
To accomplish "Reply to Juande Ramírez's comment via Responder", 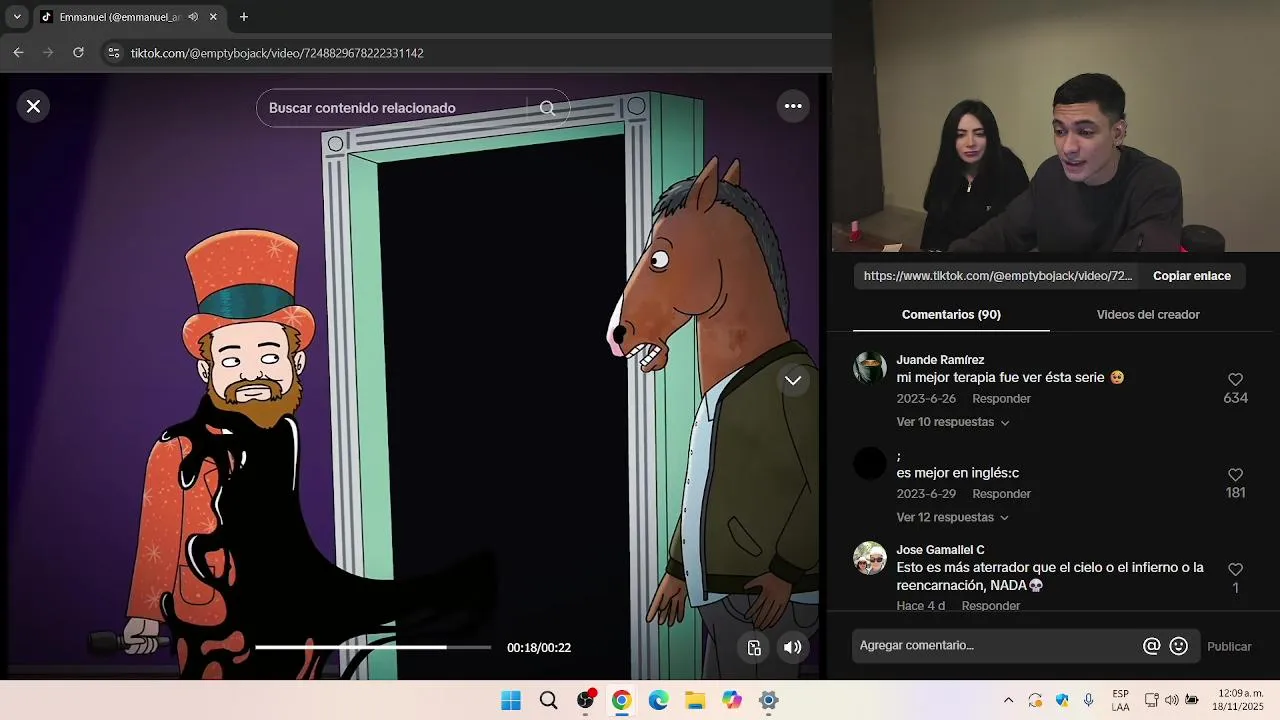I will (1001, 398).
